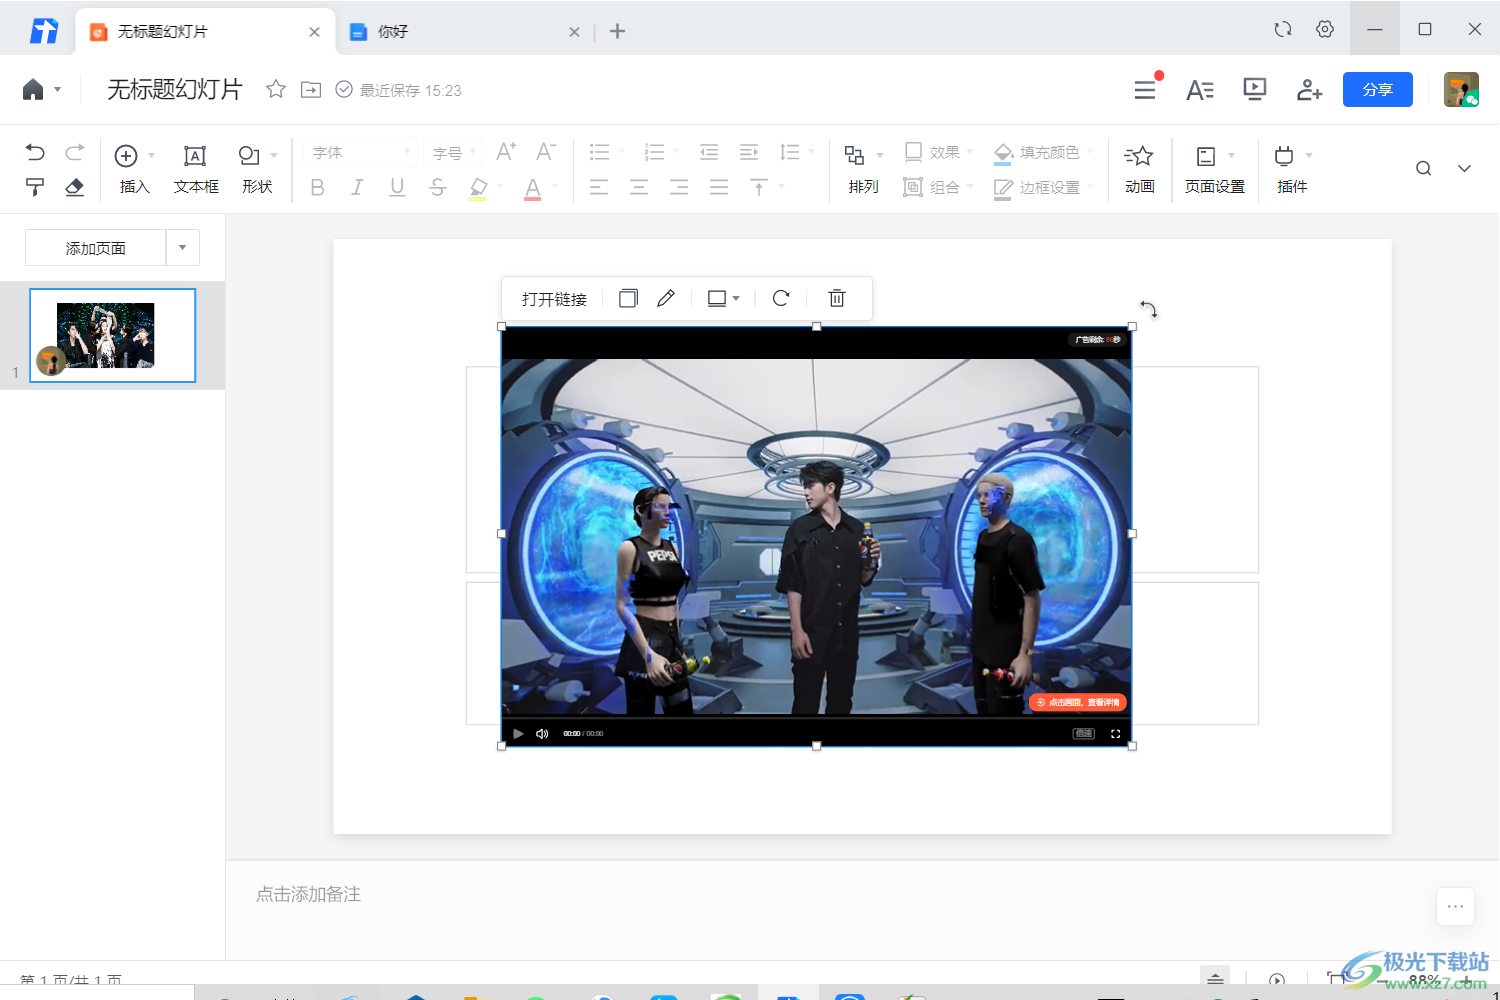Align text center
1500x1000 pixels.
click(639, 187)
